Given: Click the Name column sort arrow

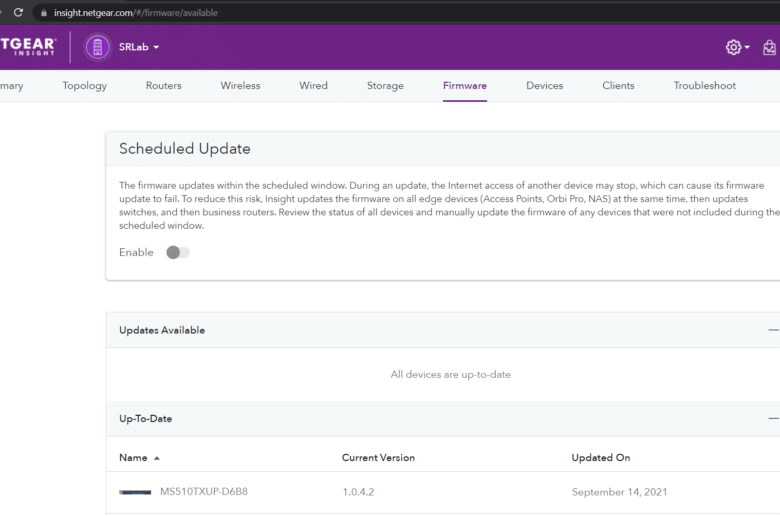Looking at the screenshot, I should [x=157, y=458].
